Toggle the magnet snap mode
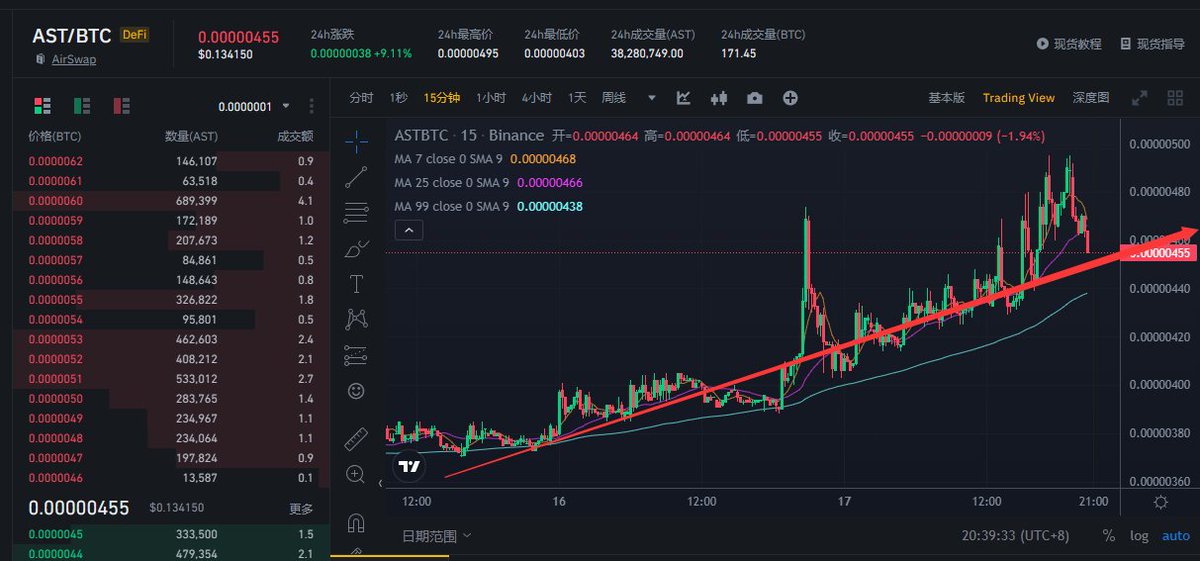The image size is (1200, 561). [x=357, y=522]
